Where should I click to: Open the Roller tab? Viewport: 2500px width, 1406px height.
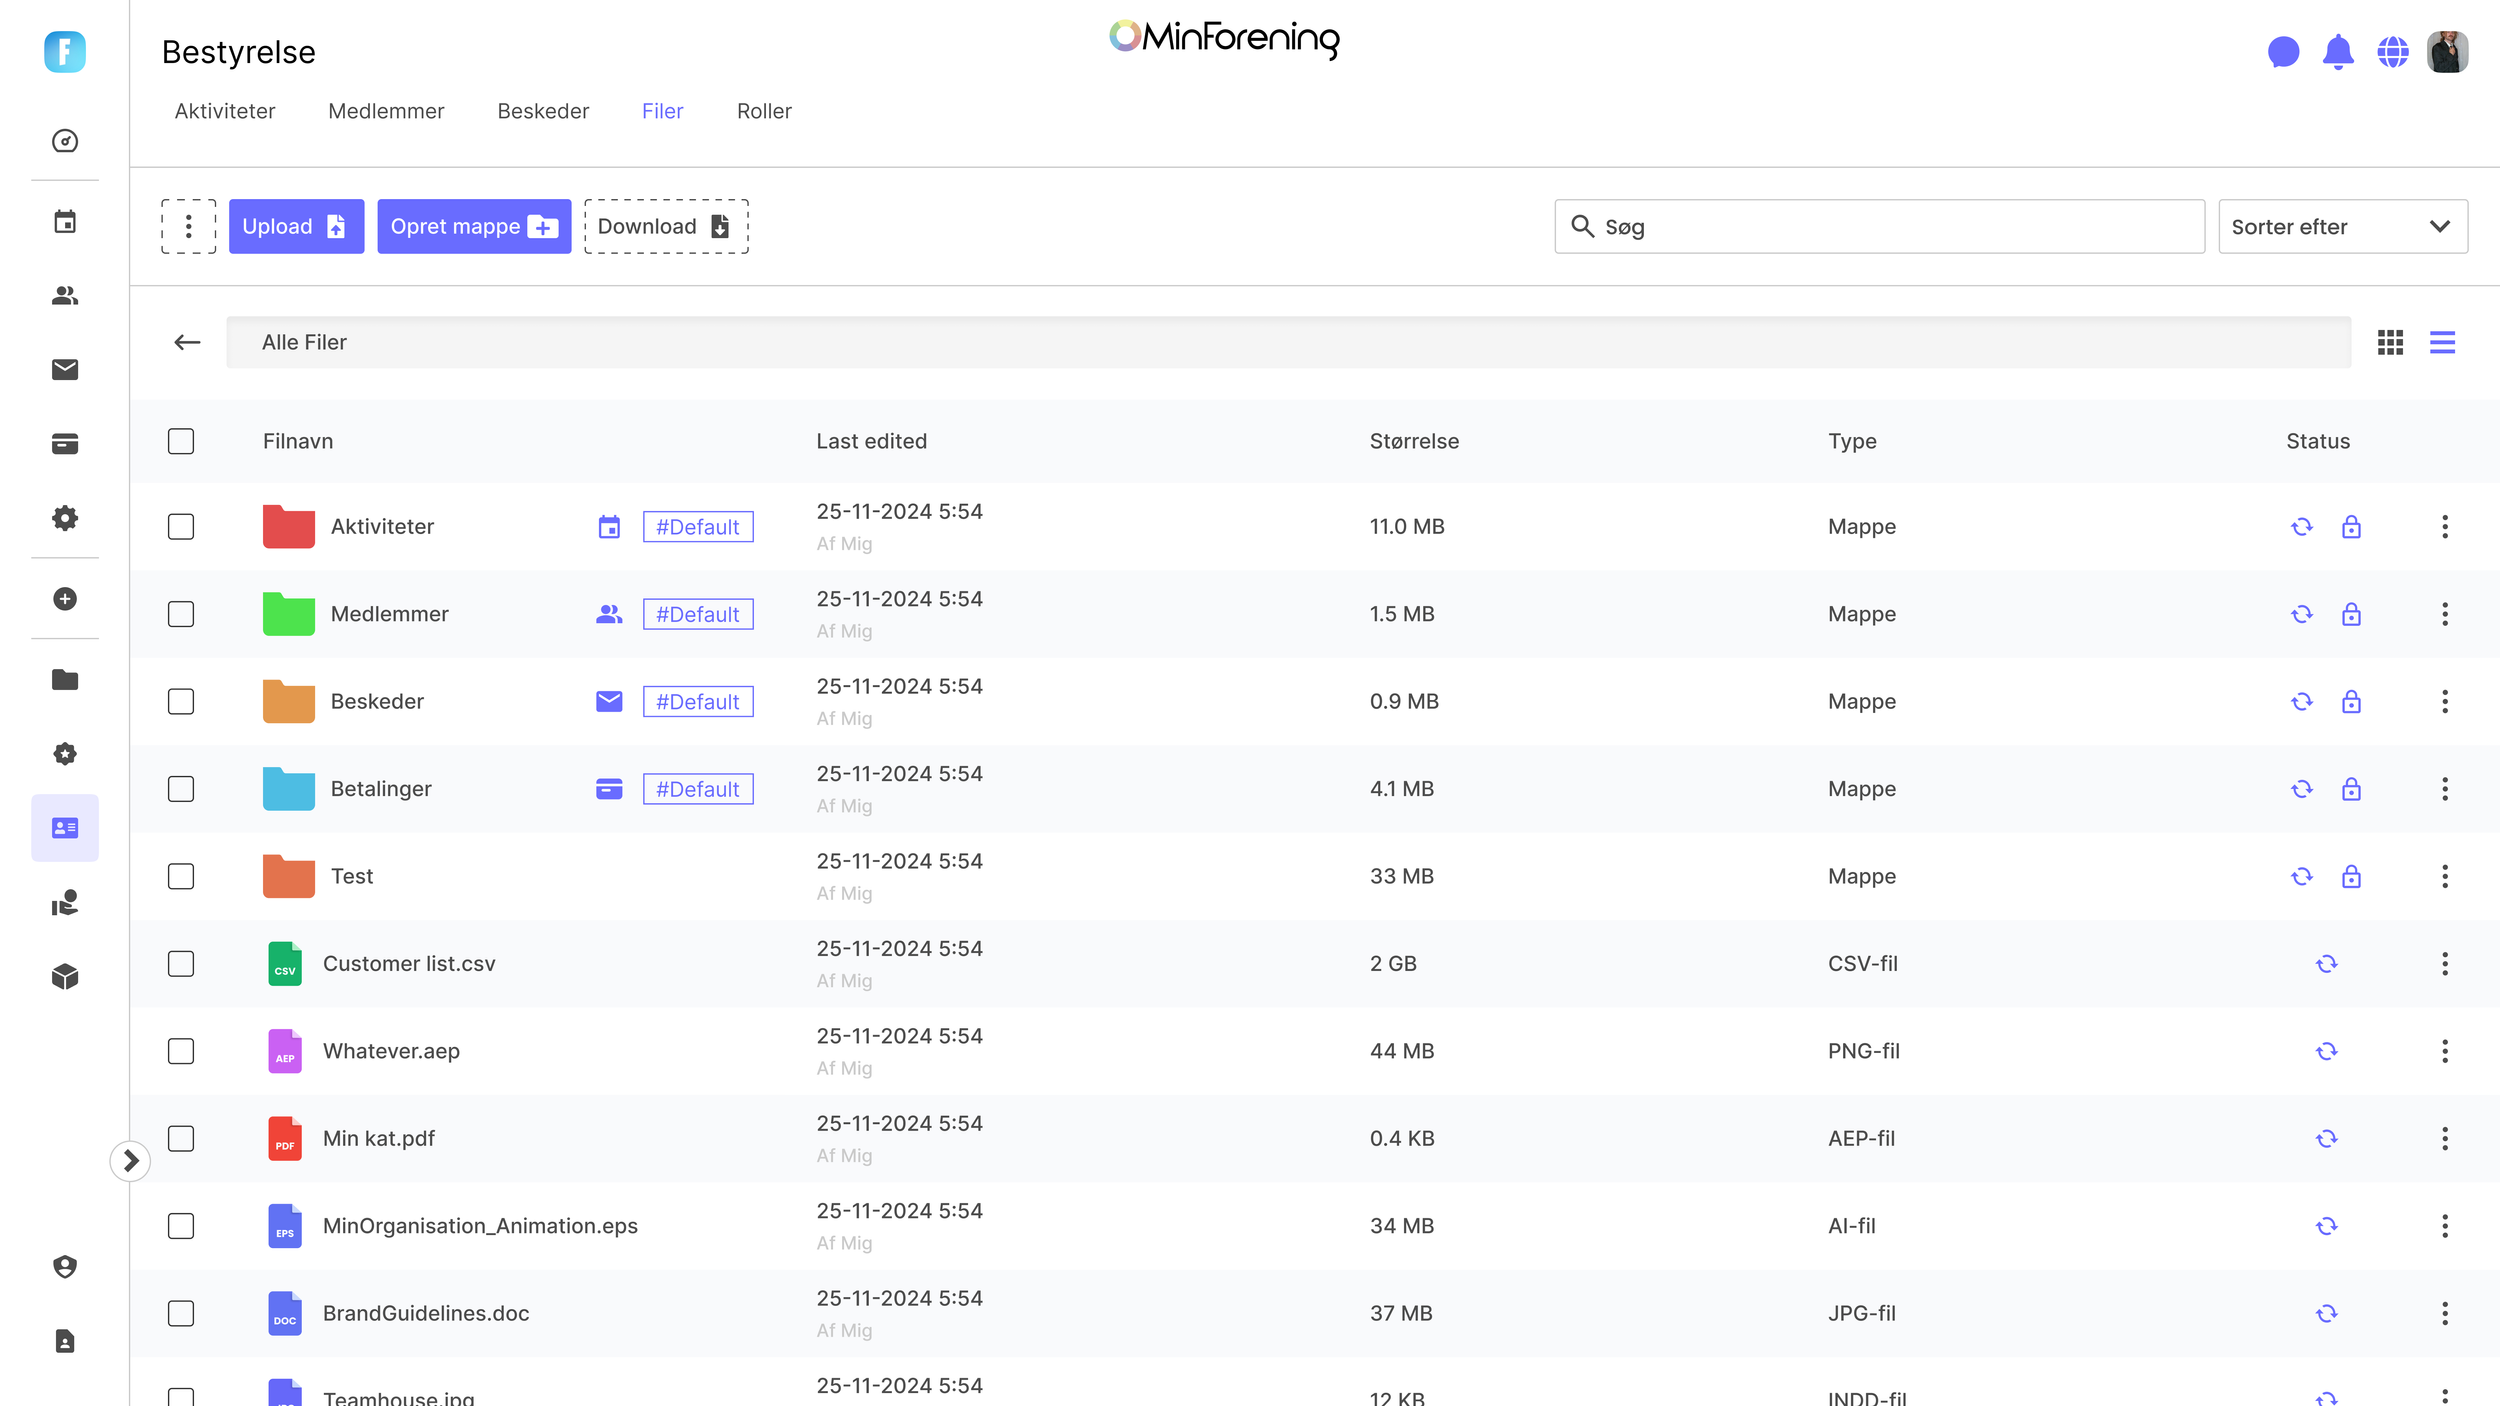click(764, 111)
